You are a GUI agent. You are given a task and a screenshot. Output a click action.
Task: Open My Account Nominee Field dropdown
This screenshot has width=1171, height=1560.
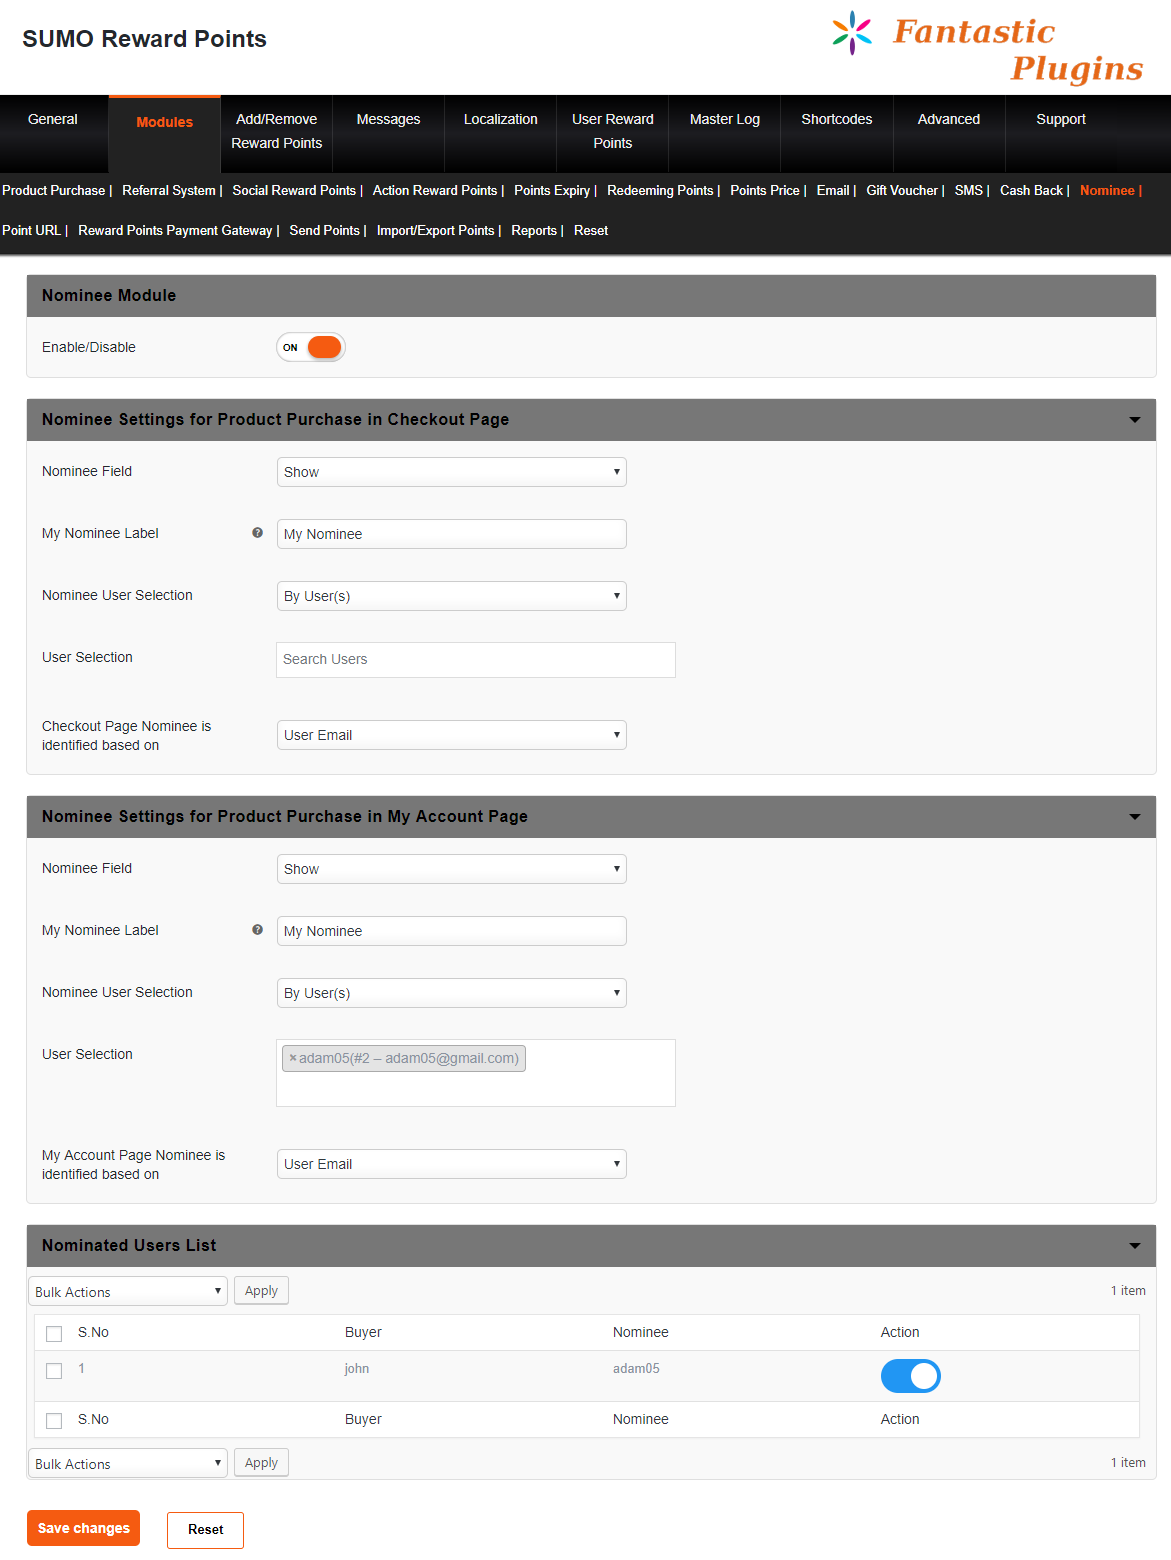(x=452, y=869)
